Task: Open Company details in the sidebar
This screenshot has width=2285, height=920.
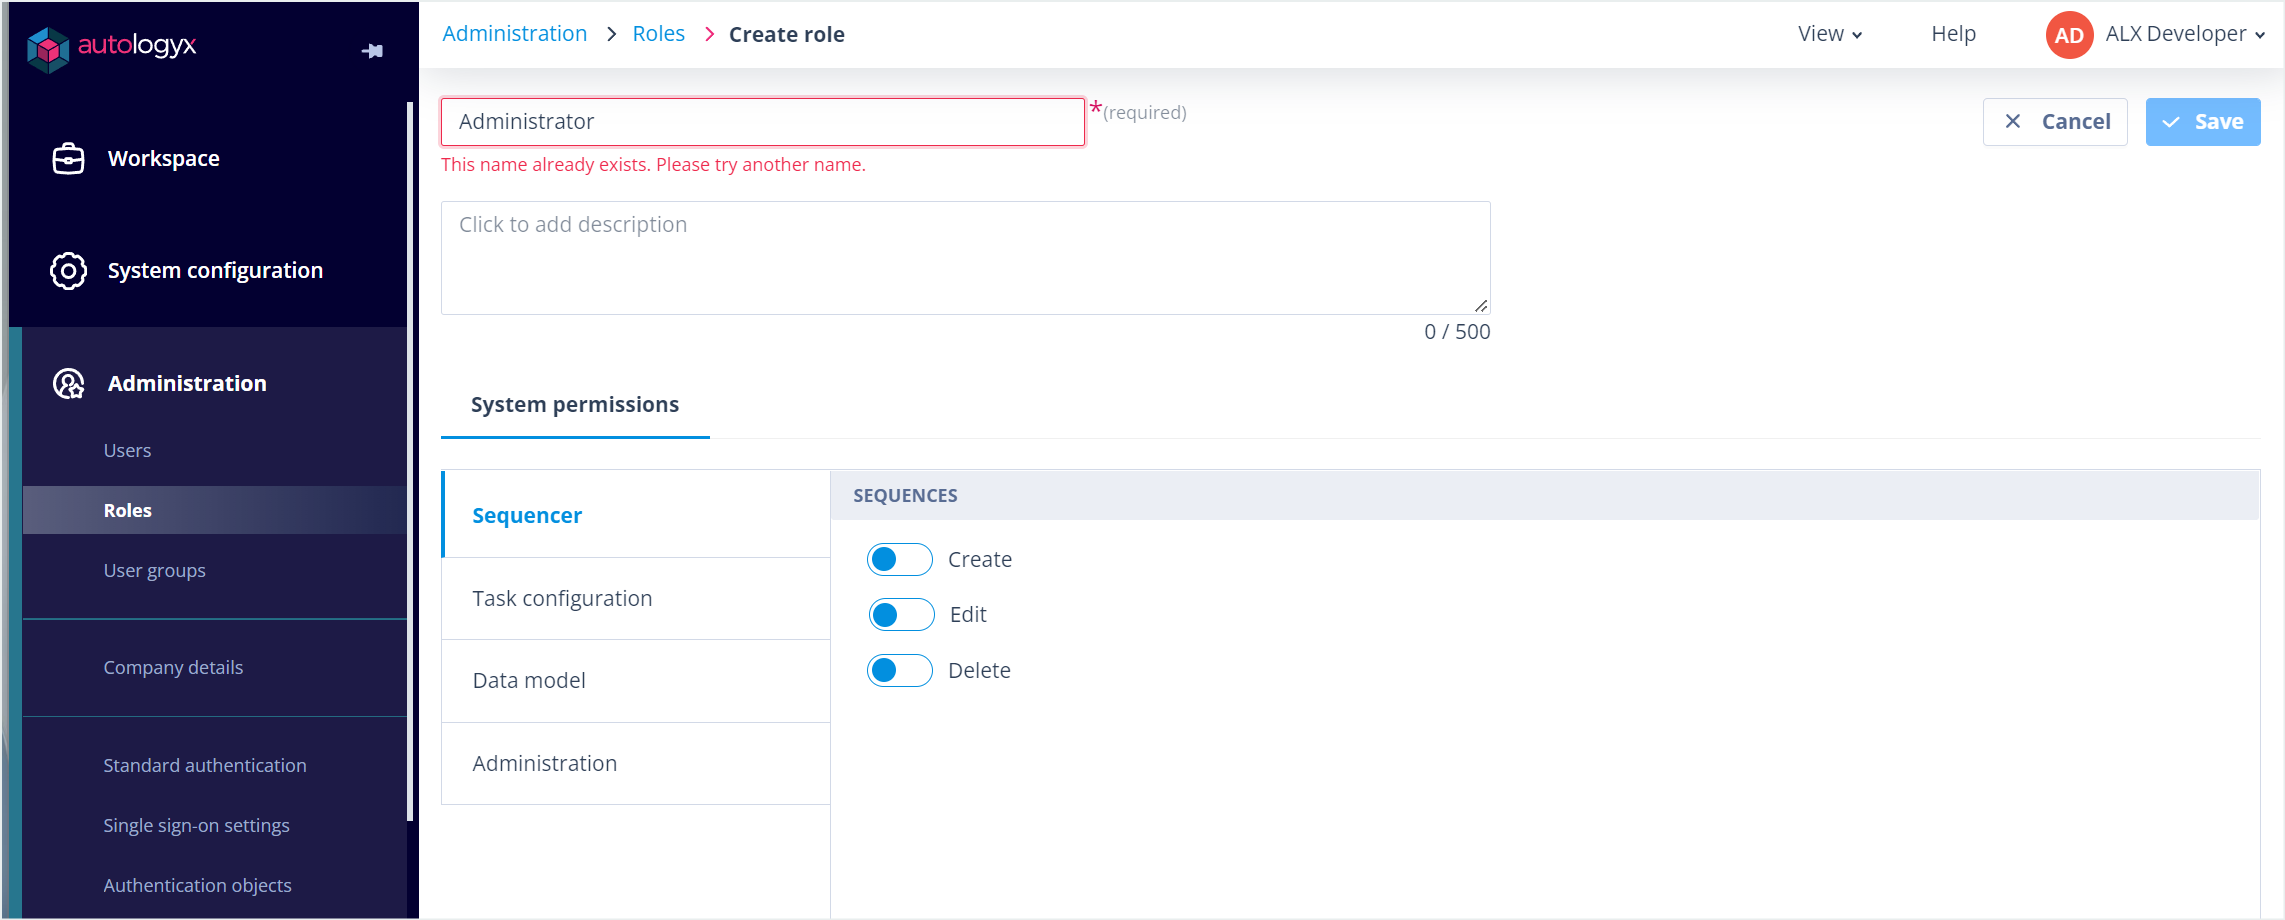Action: click(173, 668)
